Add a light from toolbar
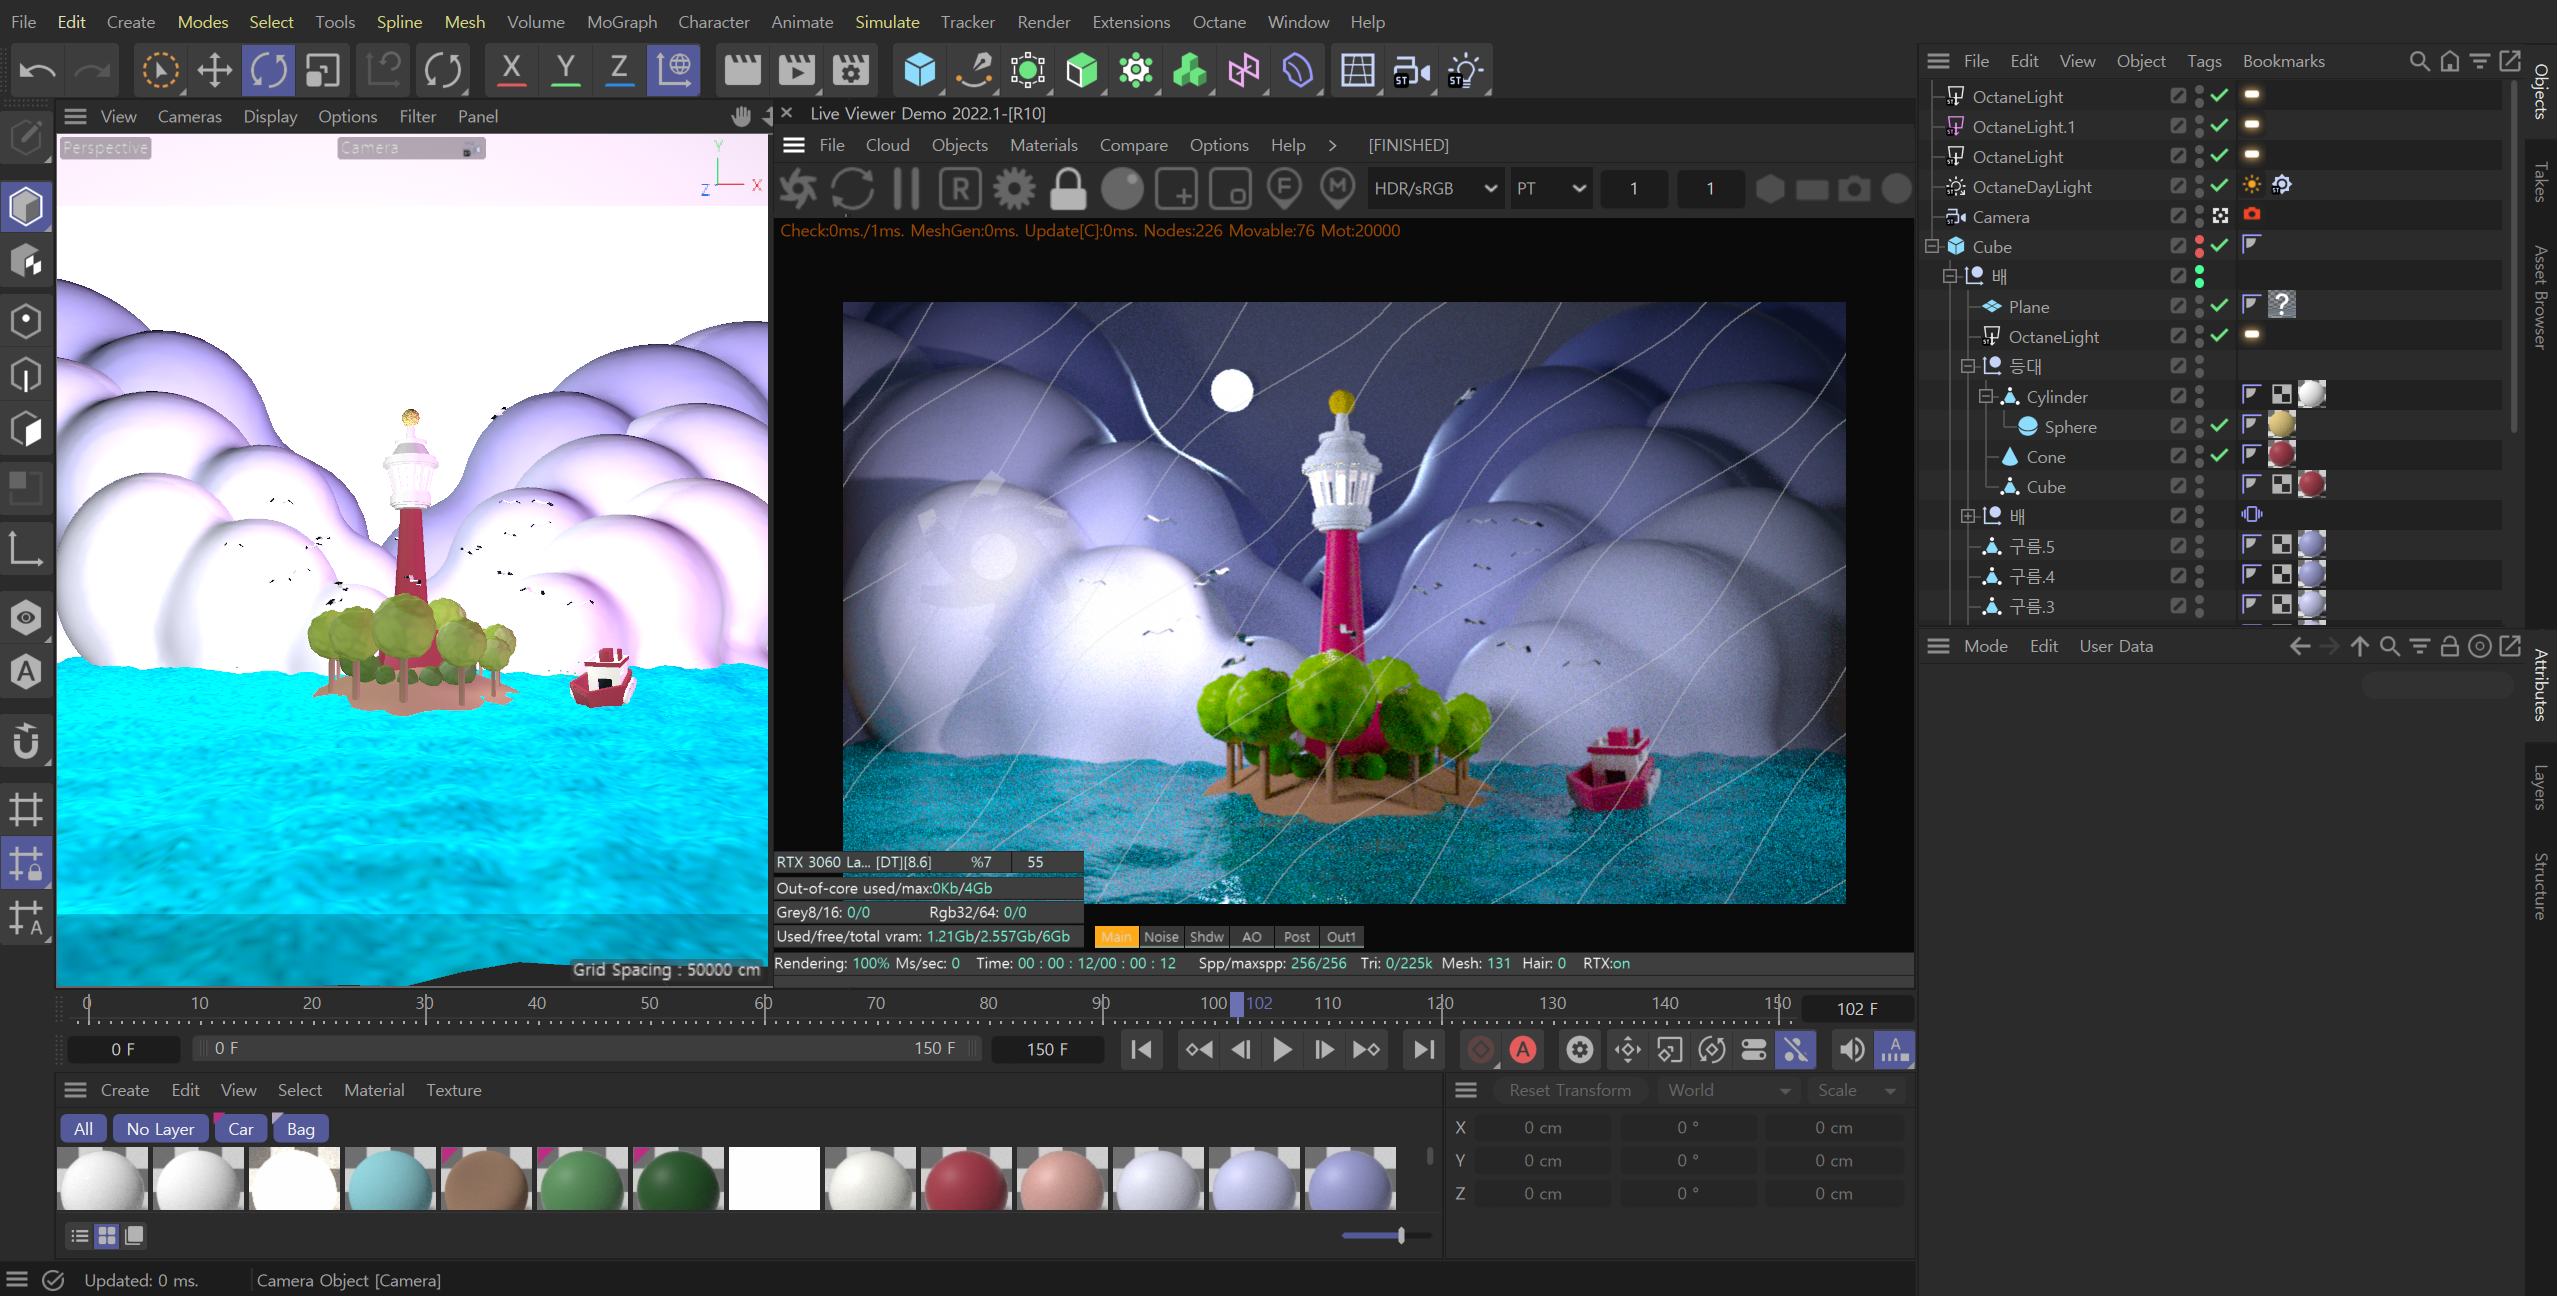The width and height of the screenshot is (2557, 1296). [1465, 70]
